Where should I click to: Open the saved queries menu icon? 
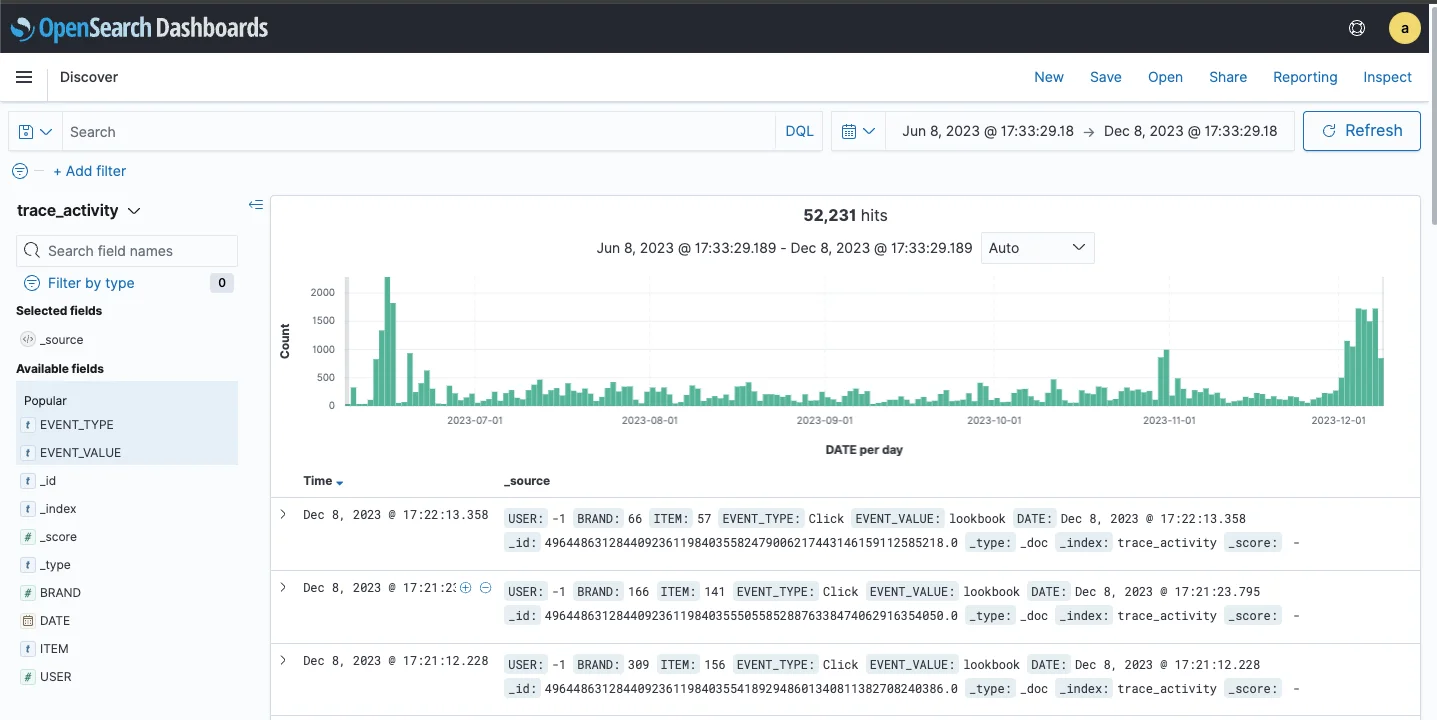[35, 132]
